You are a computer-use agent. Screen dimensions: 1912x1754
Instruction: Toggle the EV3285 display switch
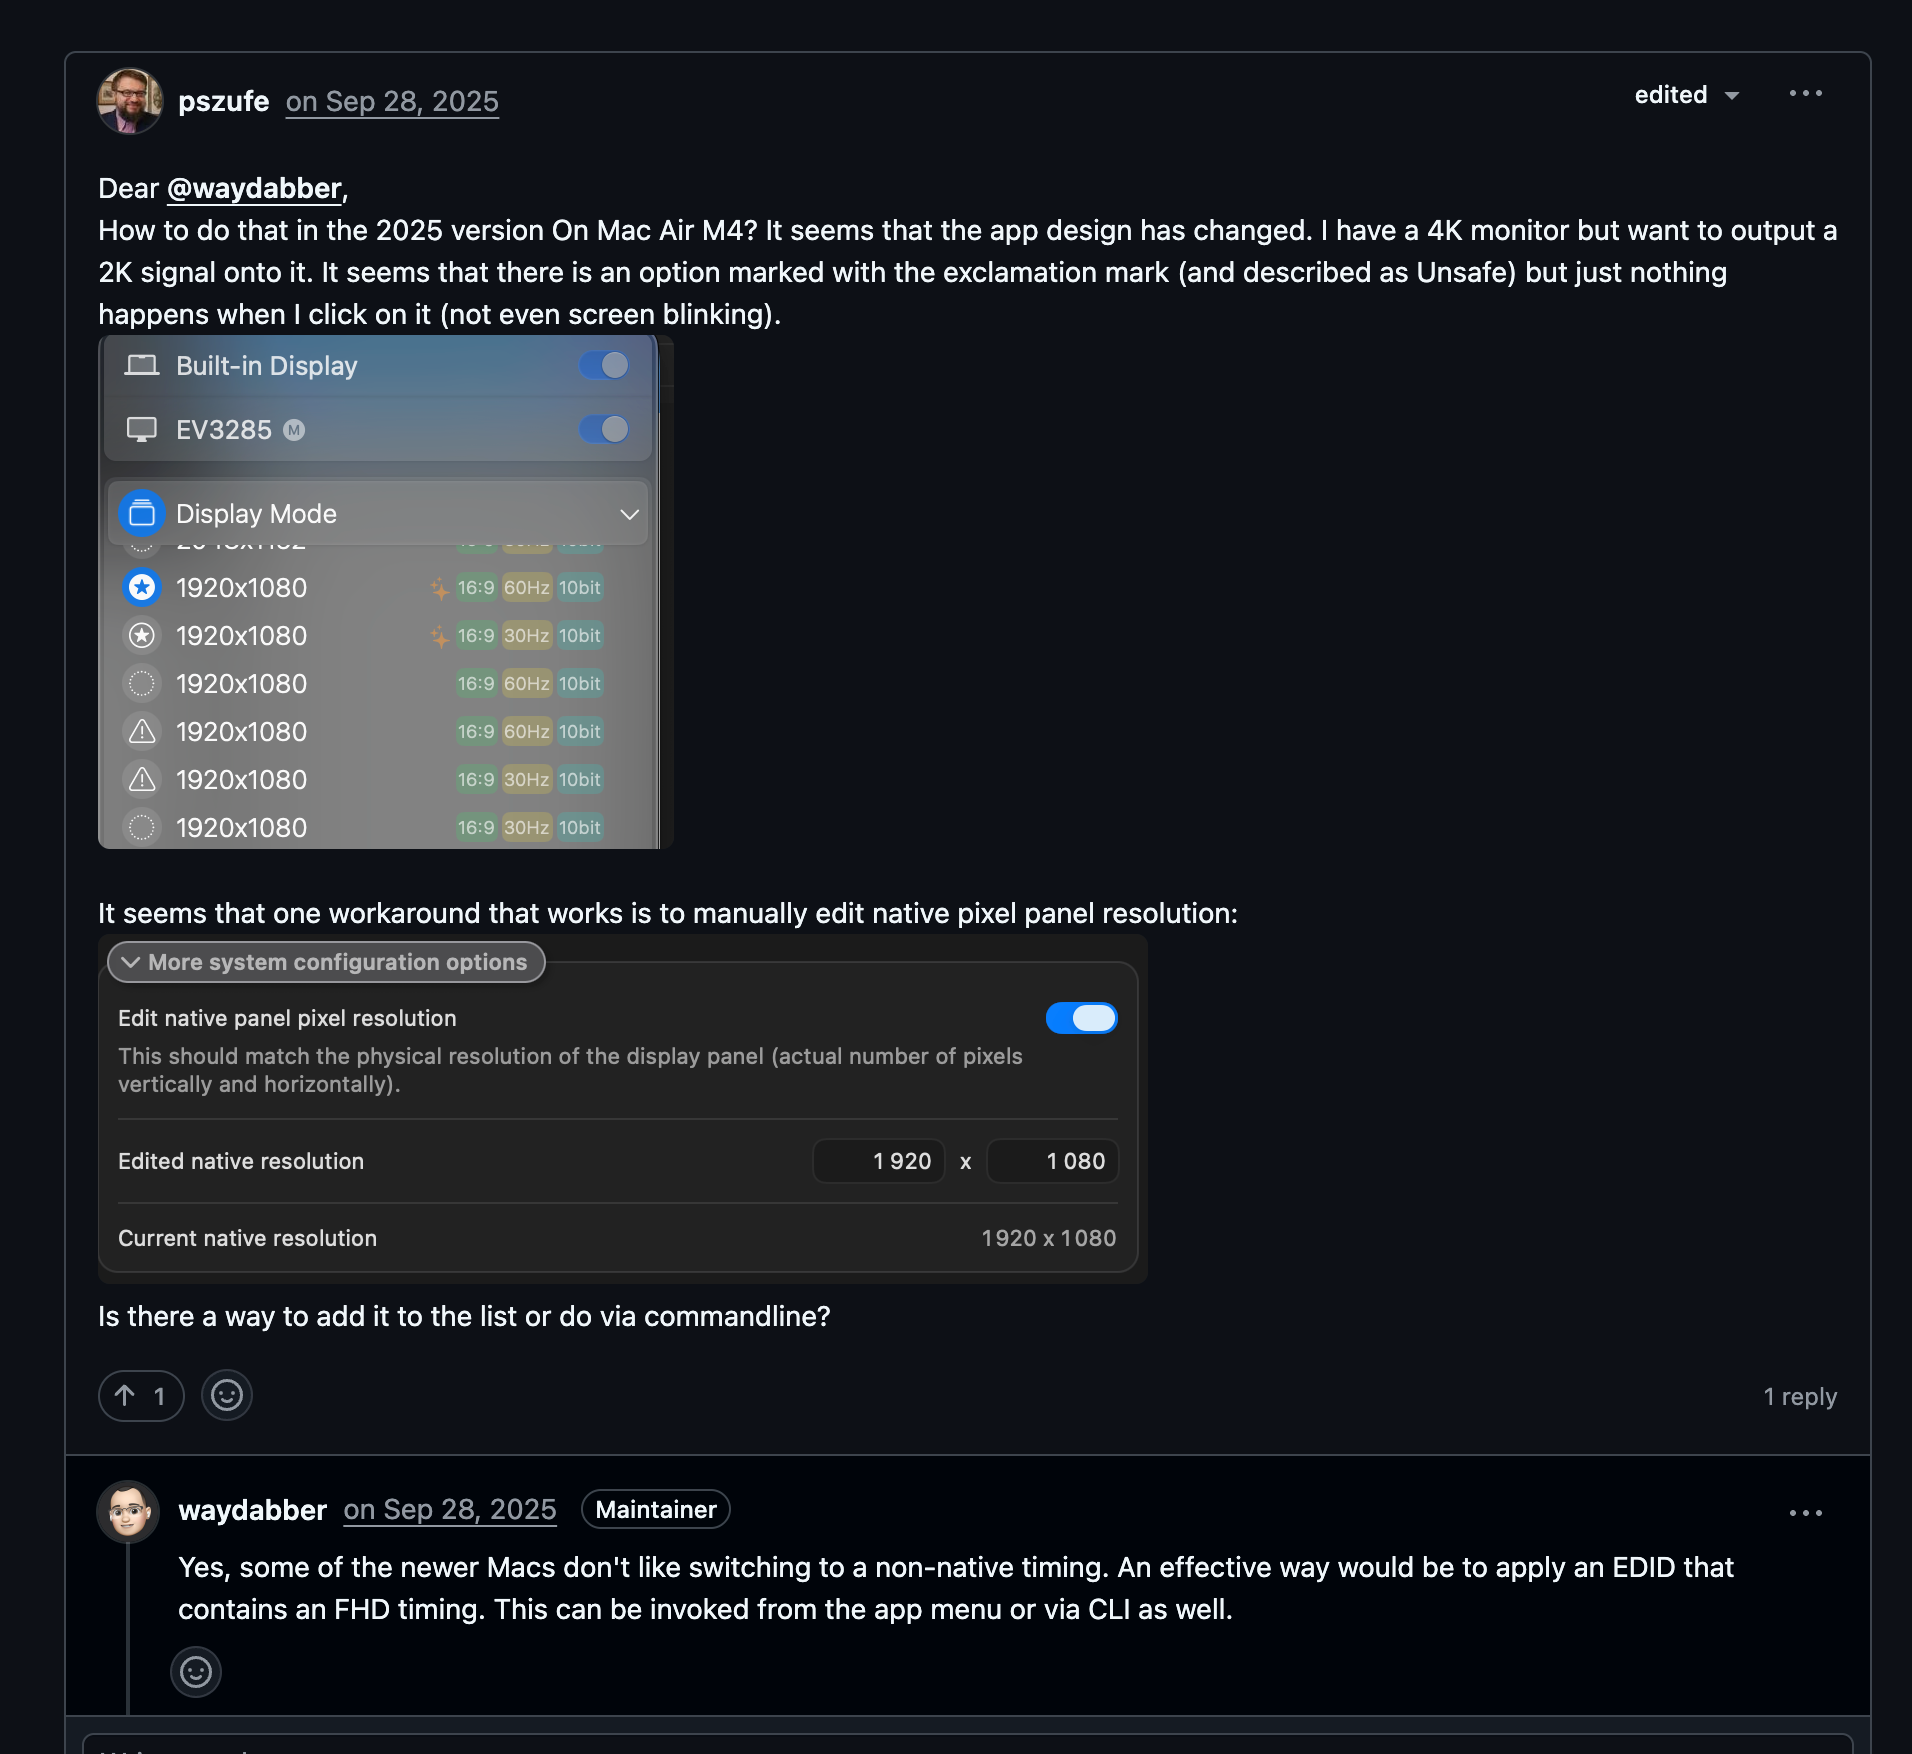[605, 430]
